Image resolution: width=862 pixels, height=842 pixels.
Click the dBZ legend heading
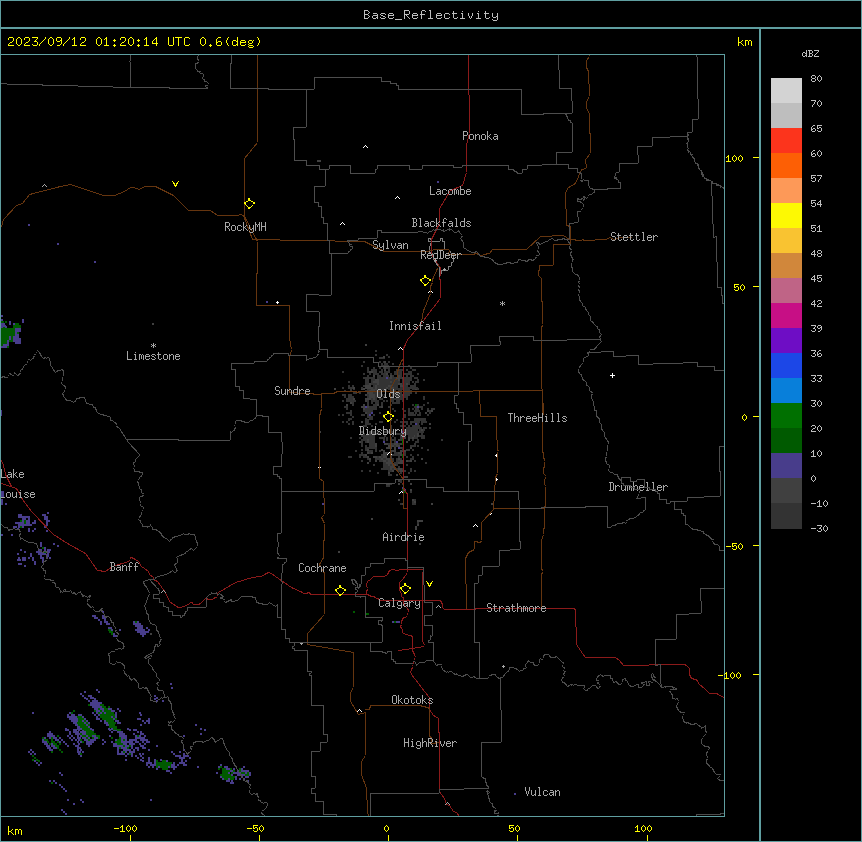point(810,53)
